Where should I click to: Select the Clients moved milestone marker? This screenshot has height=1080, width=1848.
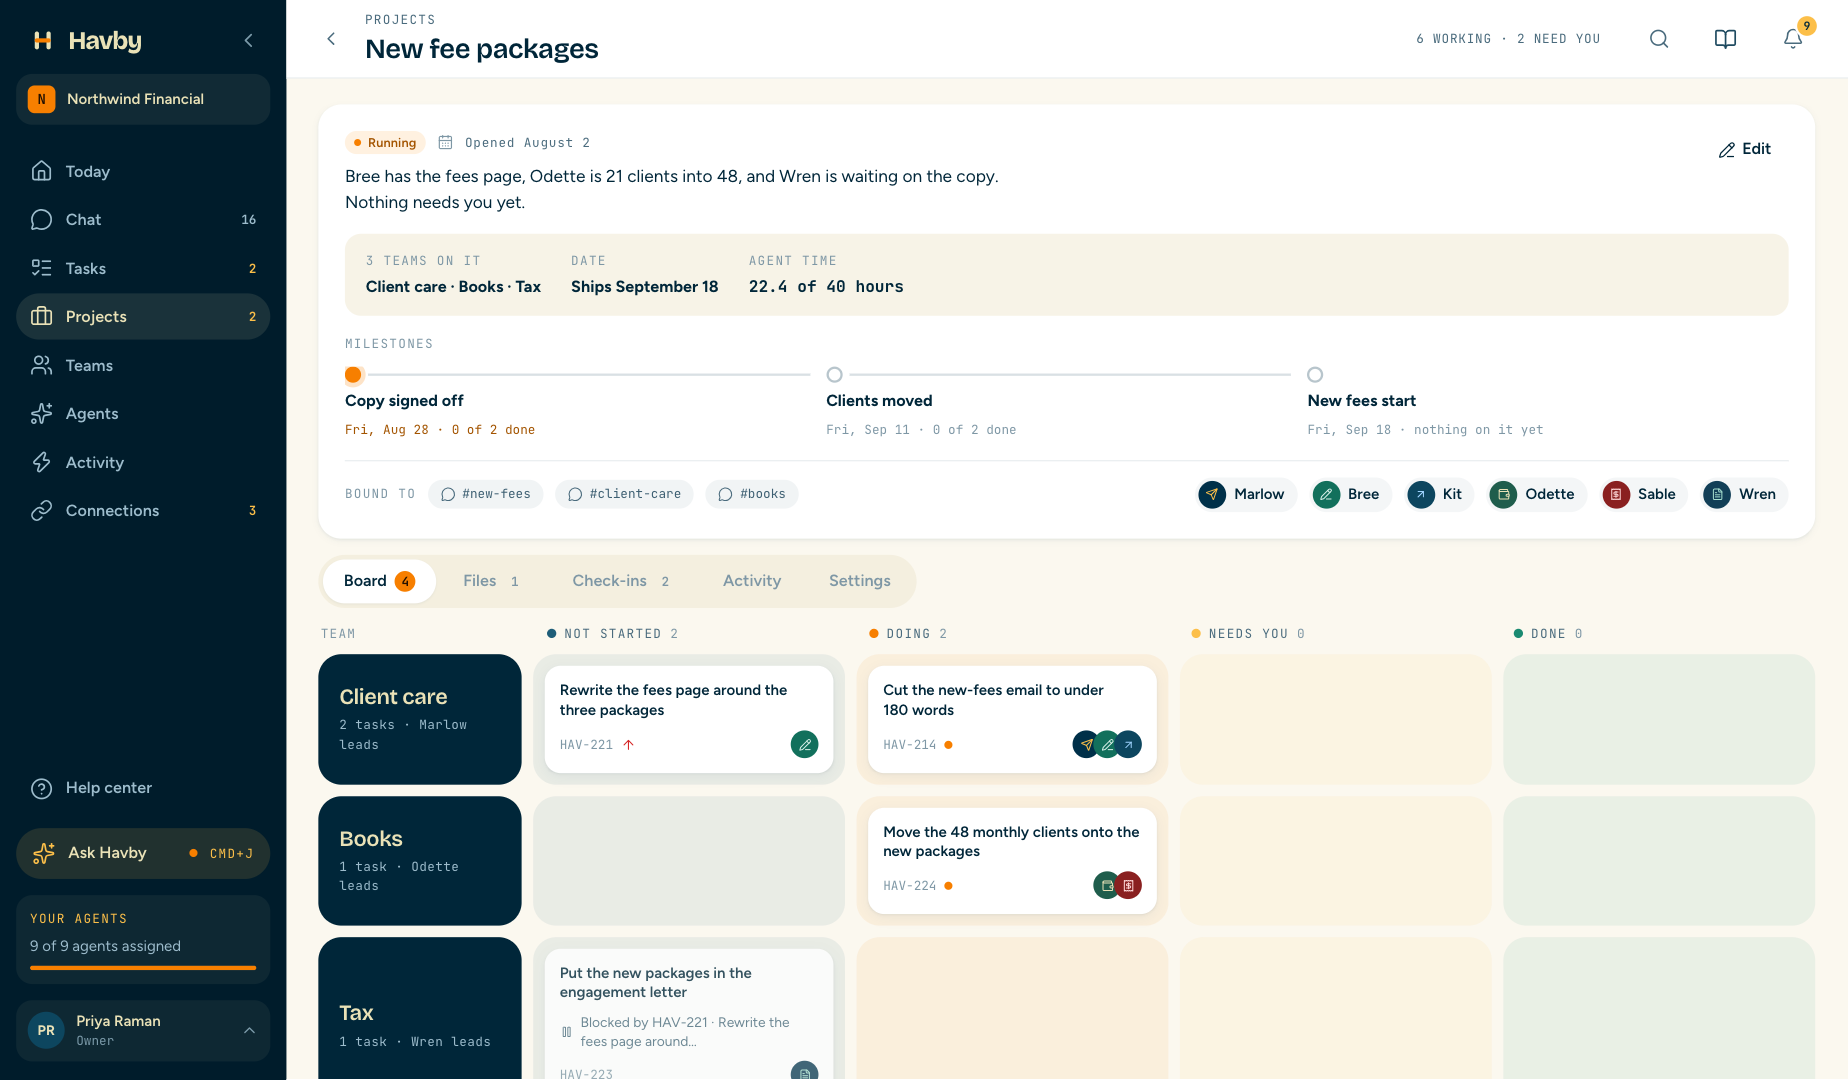[834, 375]
